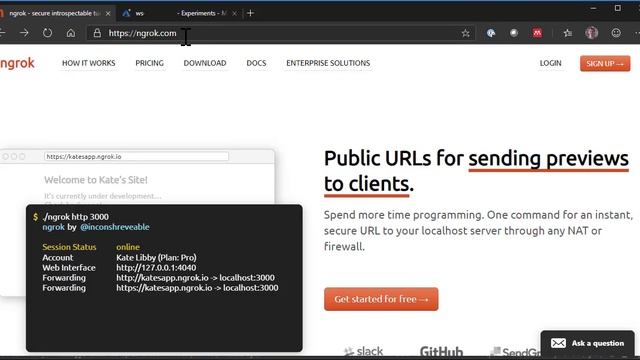Click the Slack logo
This screenshot has width=640, height=360.
363,351
